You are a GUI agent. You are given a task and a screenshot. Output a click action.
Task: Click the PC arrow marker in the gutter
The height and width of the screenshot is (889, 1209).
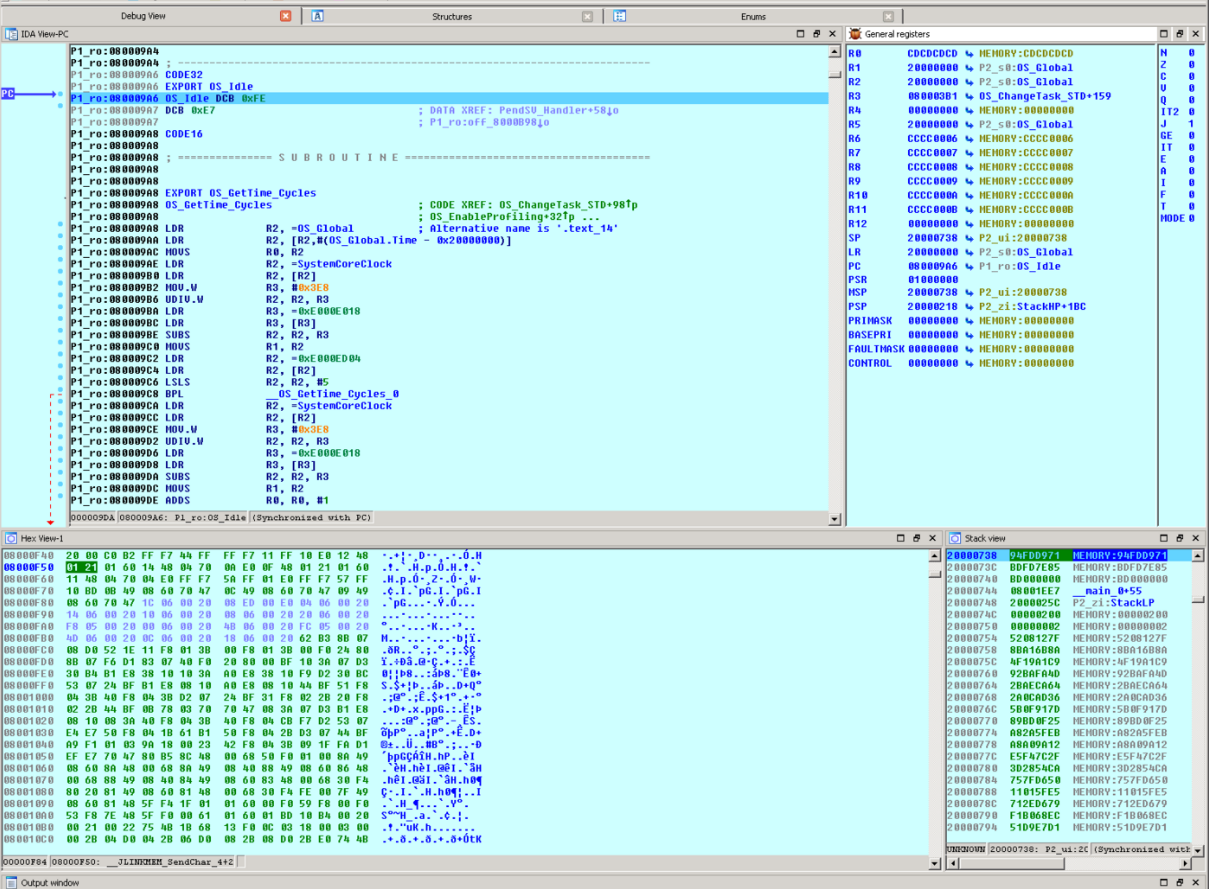click(x=27, y=94)
